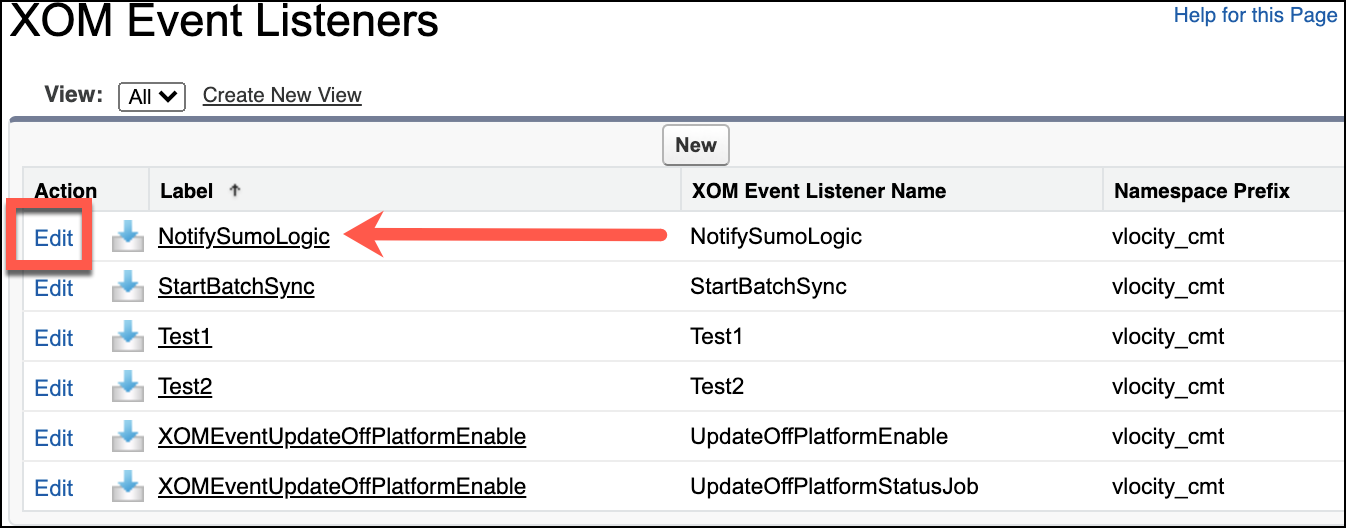Sort by XOM Event Listener Name header
The height and width of the screenshot is (528, 1346).
(818, 190)
